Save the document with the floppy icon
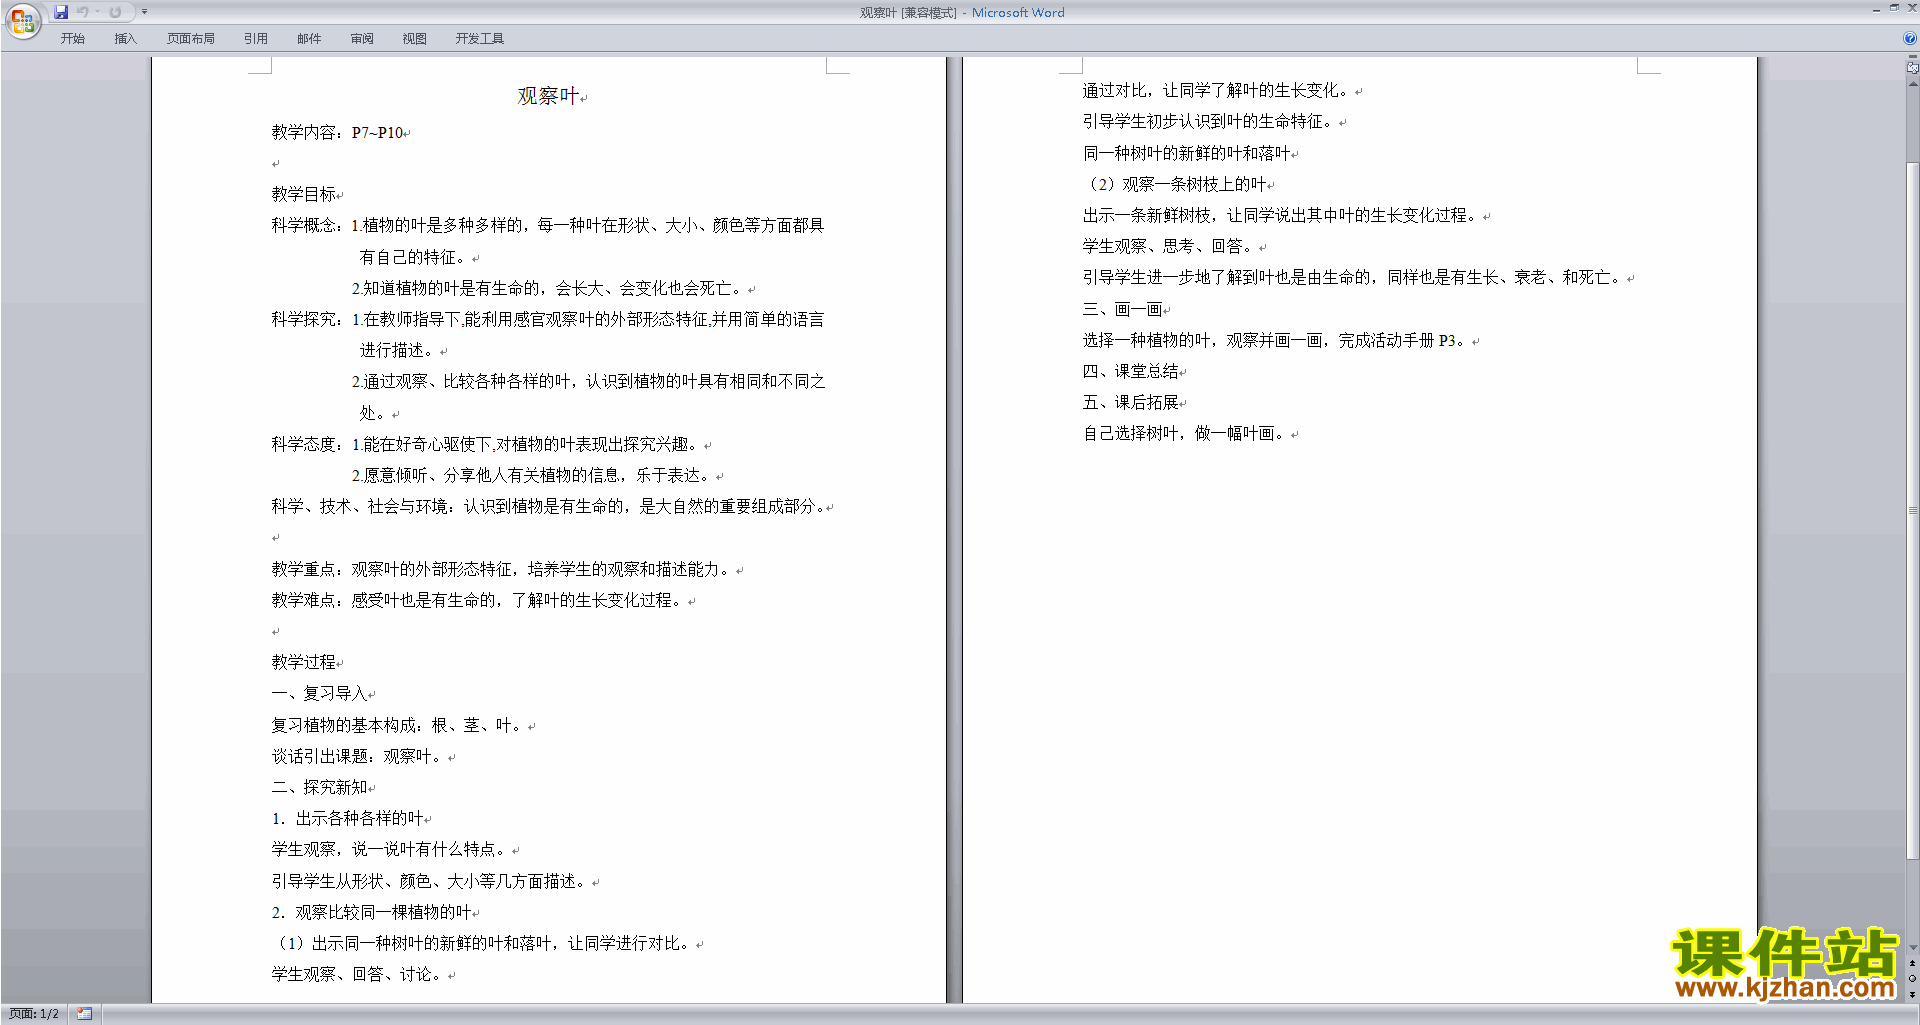The image size is (1920, 1025). point(61,12)
